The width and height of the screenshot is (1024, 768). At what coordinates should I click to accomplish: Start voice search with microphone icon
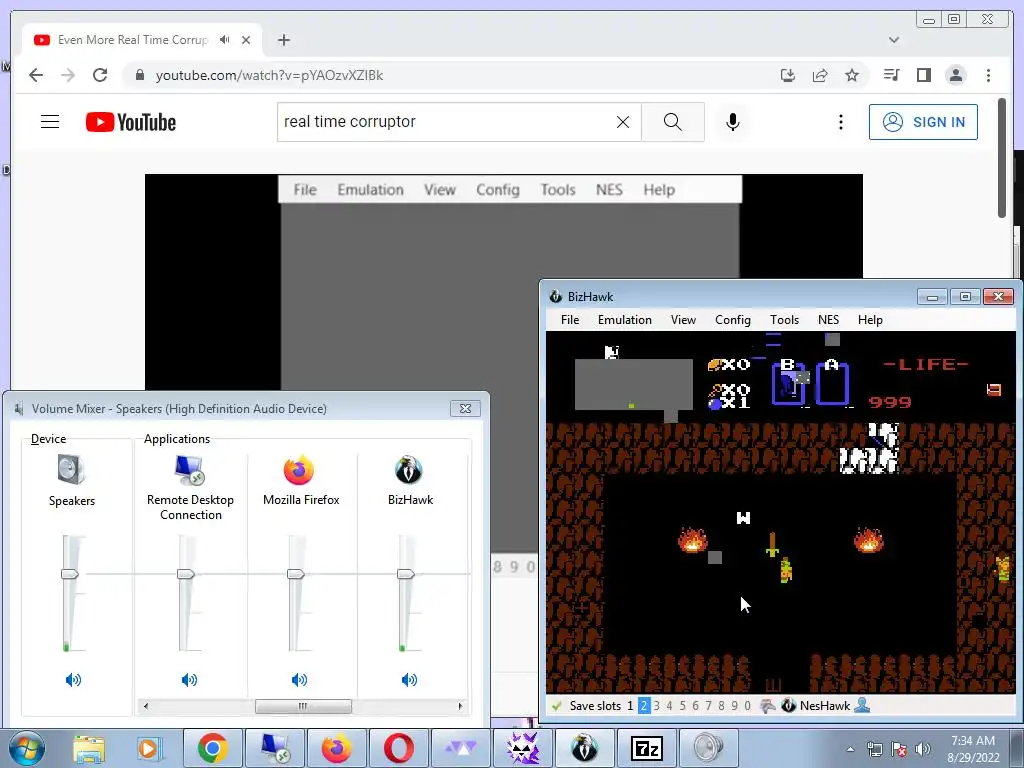point(733,122)
